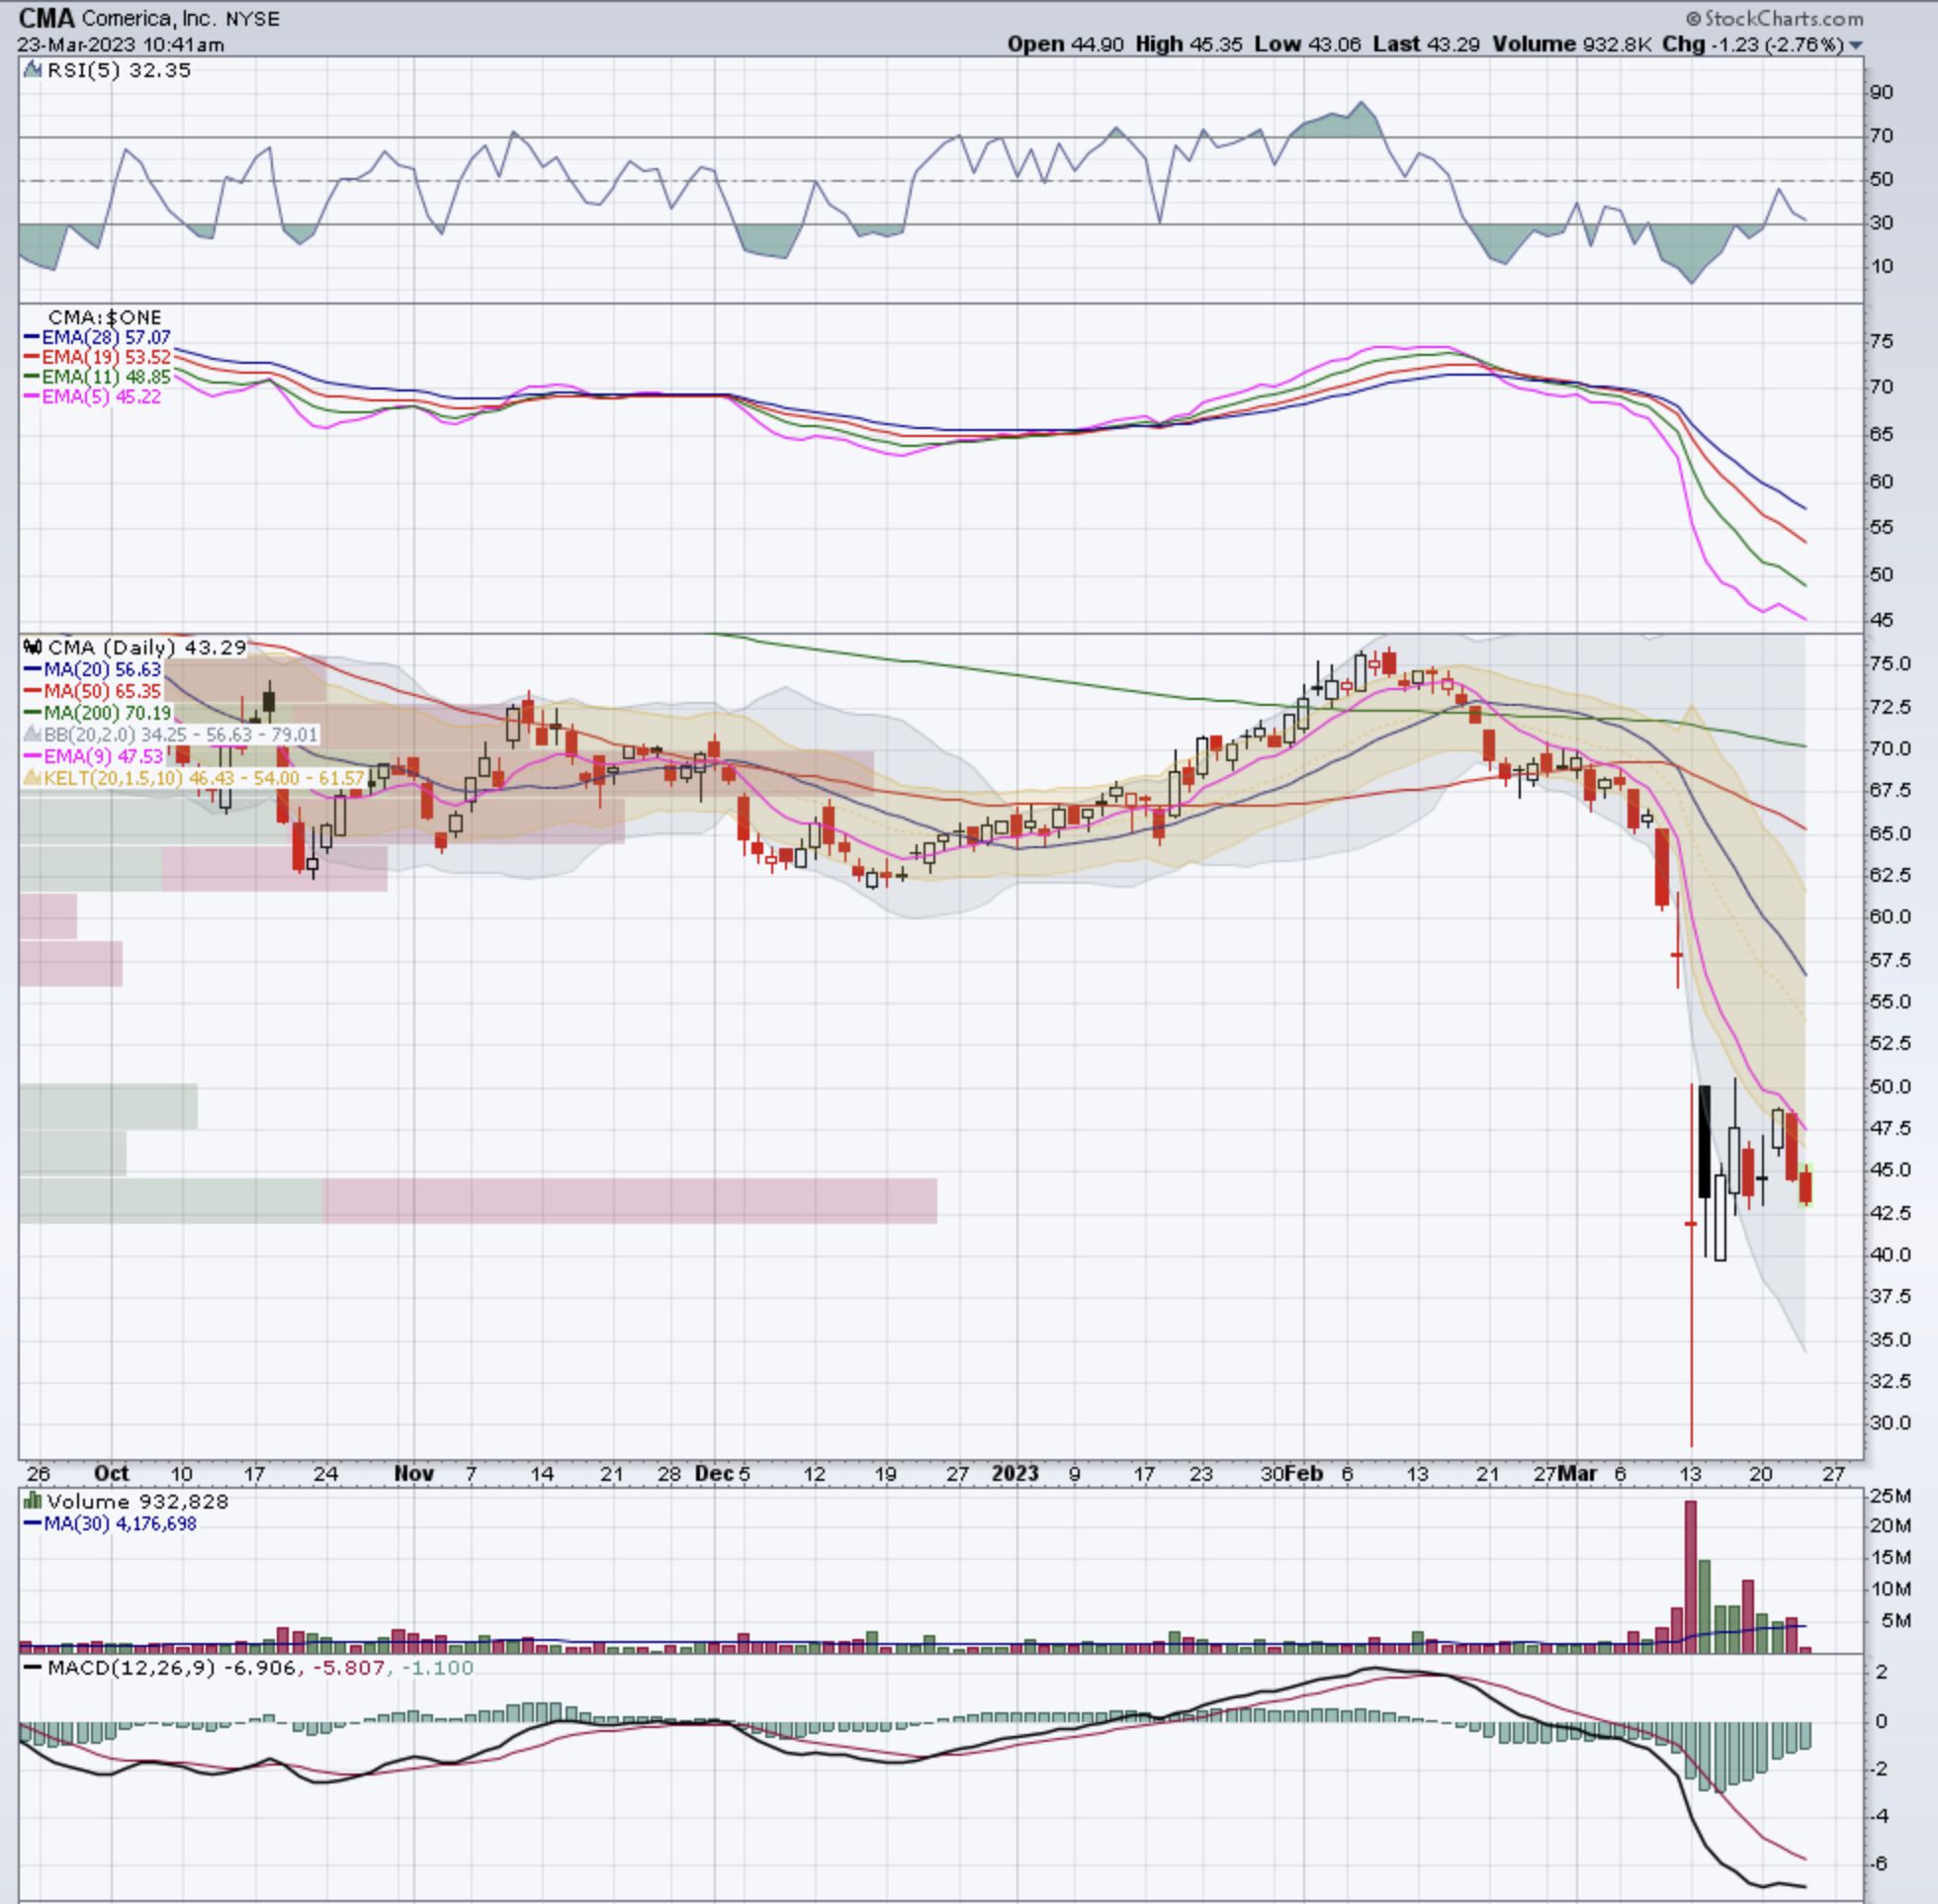
Task: Click the candlestick icon before CMA (Daily)
Action: click(x=33, y=647)
